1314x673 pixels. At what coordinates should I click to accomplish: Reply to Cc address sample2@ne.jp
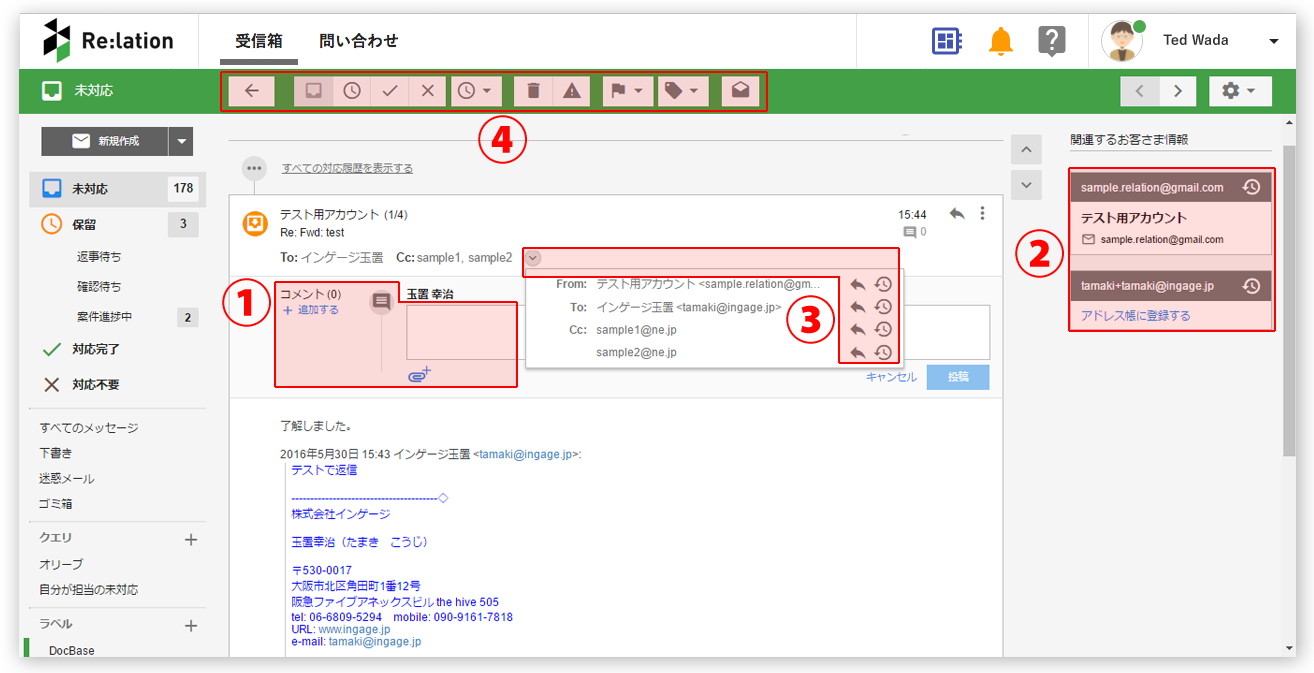(x=858, y=352)
